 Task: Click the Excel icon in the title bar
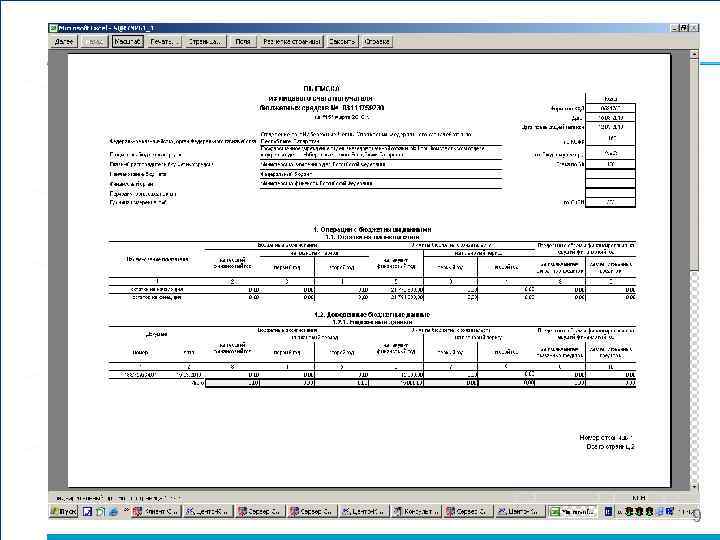53,28
